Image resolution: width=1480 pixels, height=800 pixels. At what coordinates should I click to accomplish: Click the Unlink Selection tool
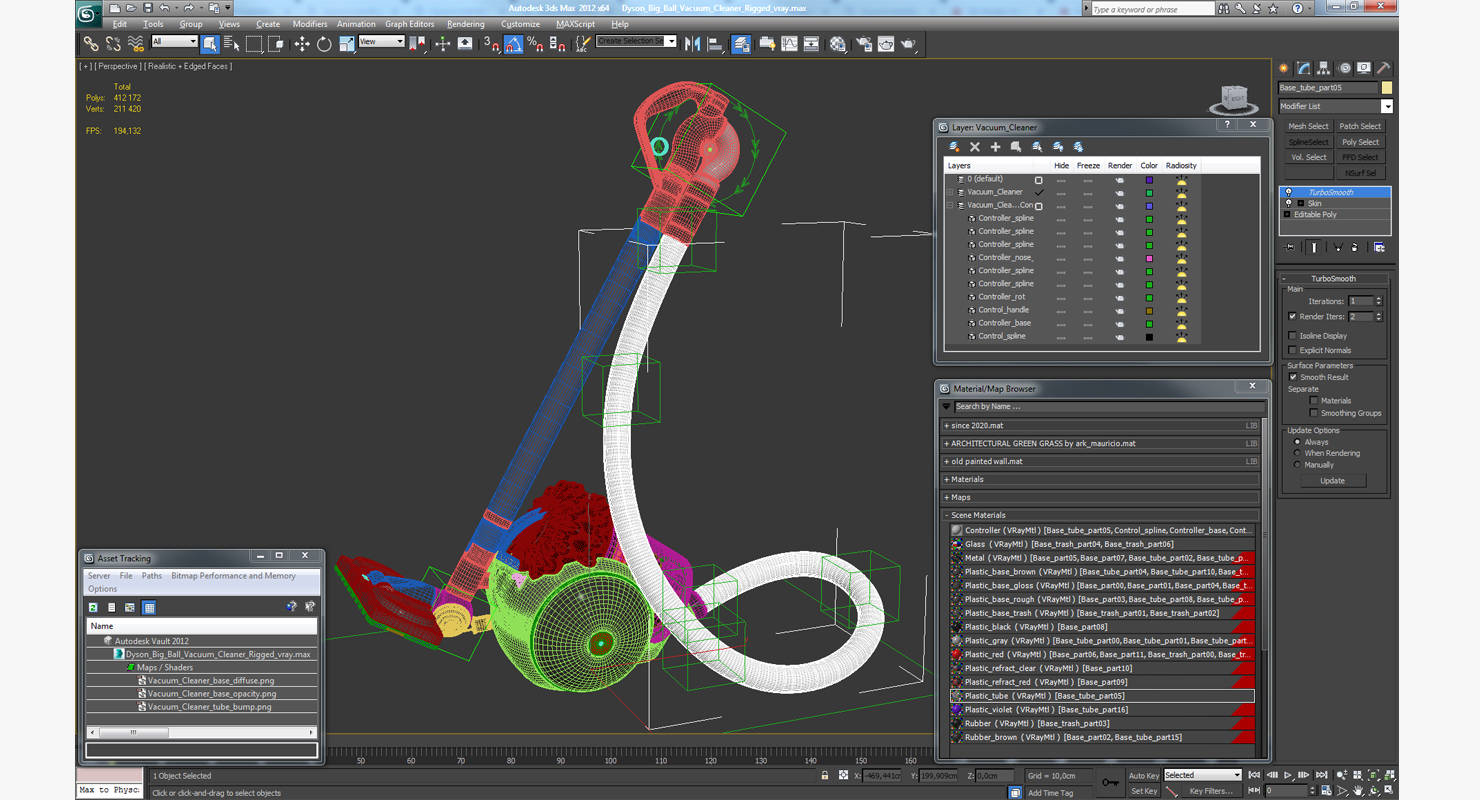coord(113,44)
